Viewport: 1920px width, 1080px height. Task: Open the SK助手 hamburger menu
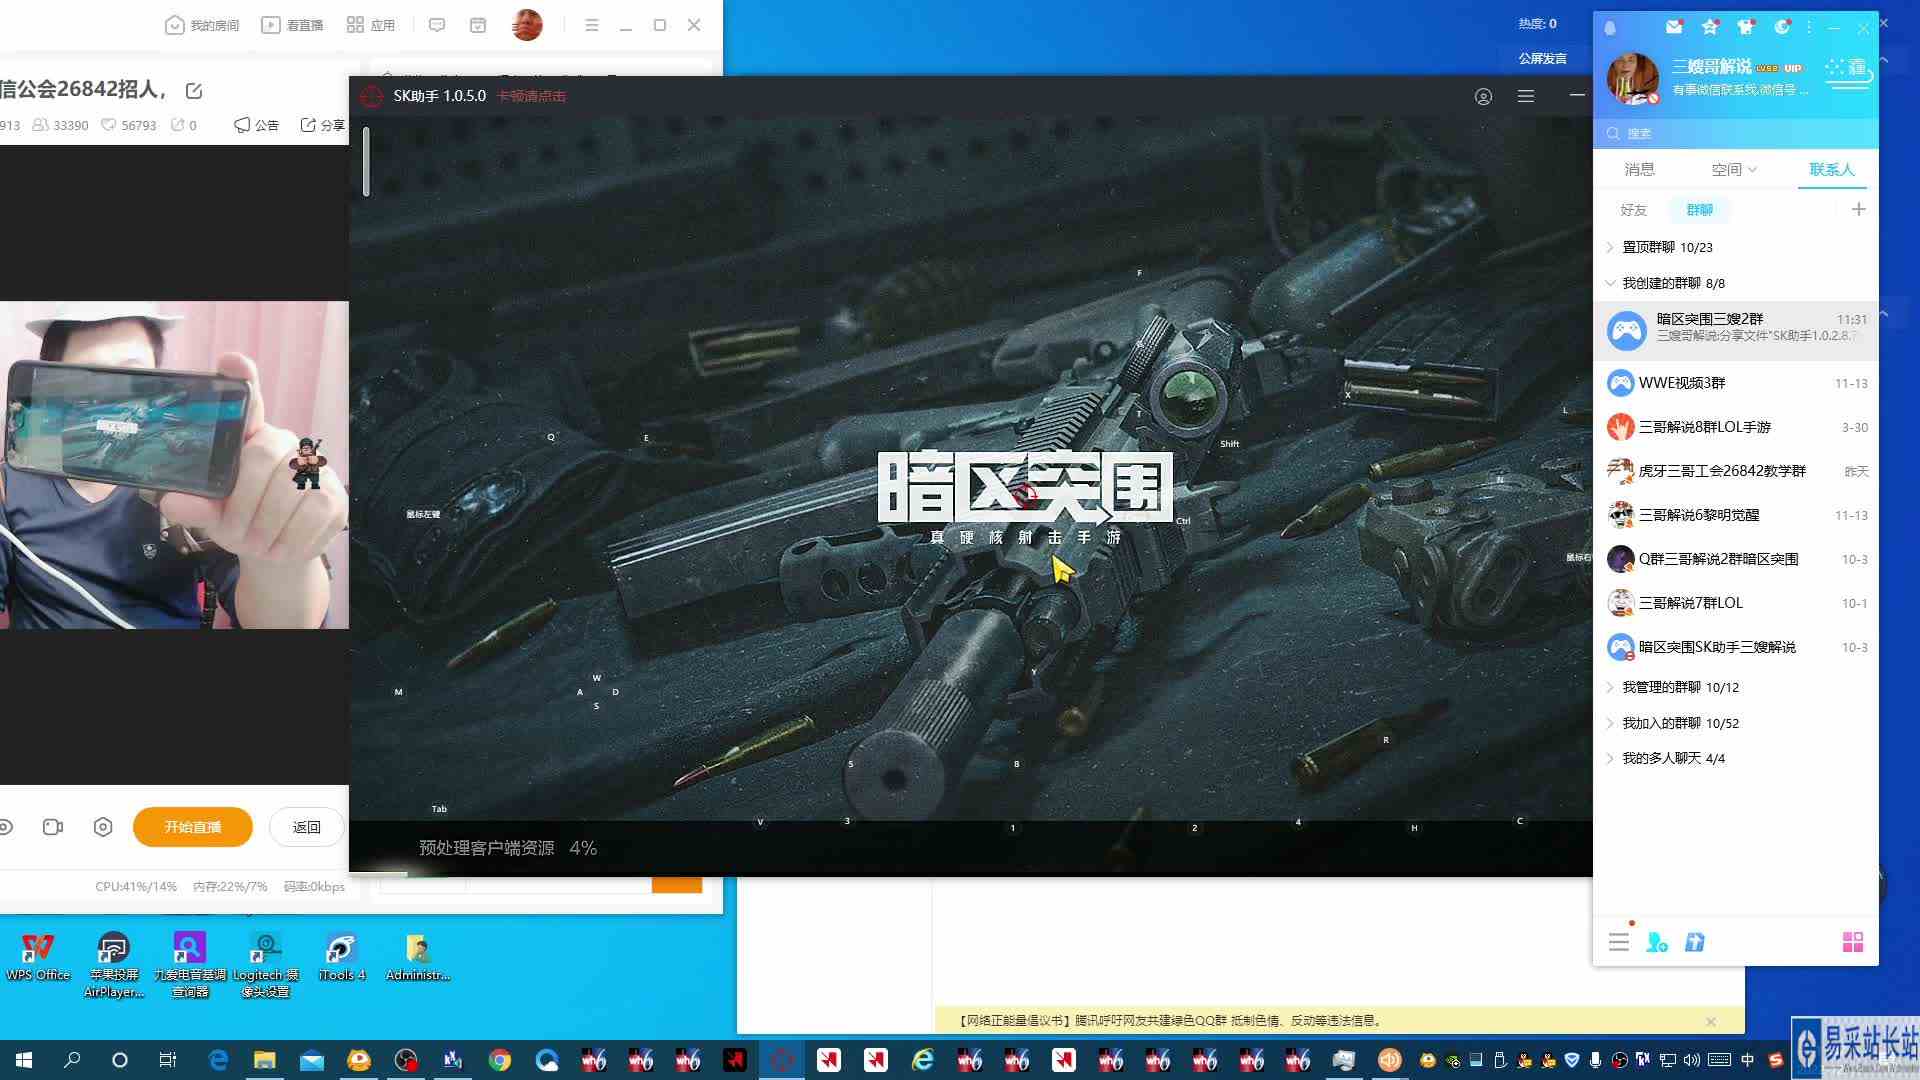[x=1525, y=96]
